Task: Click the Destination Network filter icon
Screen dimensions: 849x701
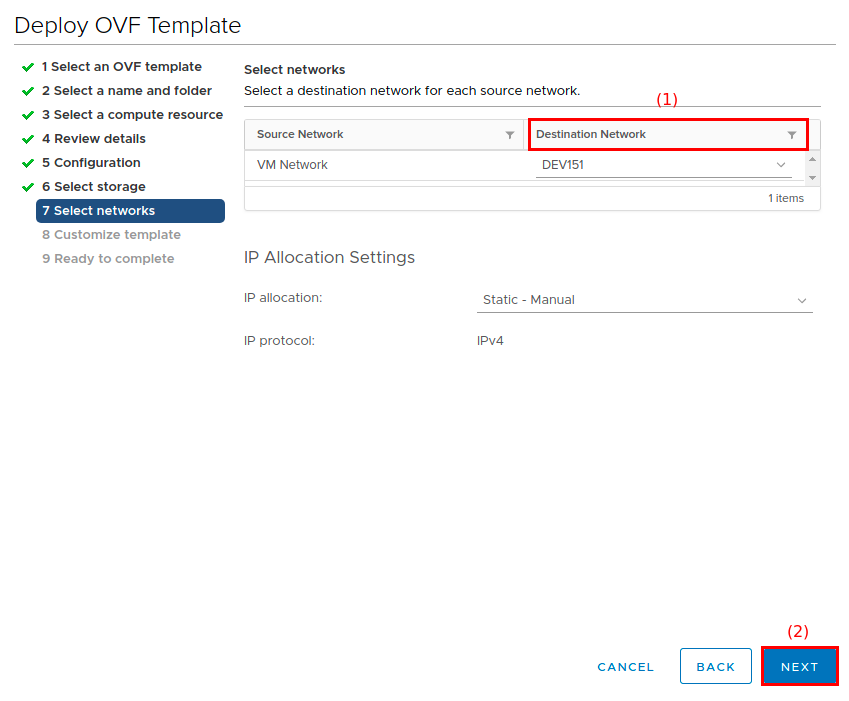Action: click(x=792, y=135)
